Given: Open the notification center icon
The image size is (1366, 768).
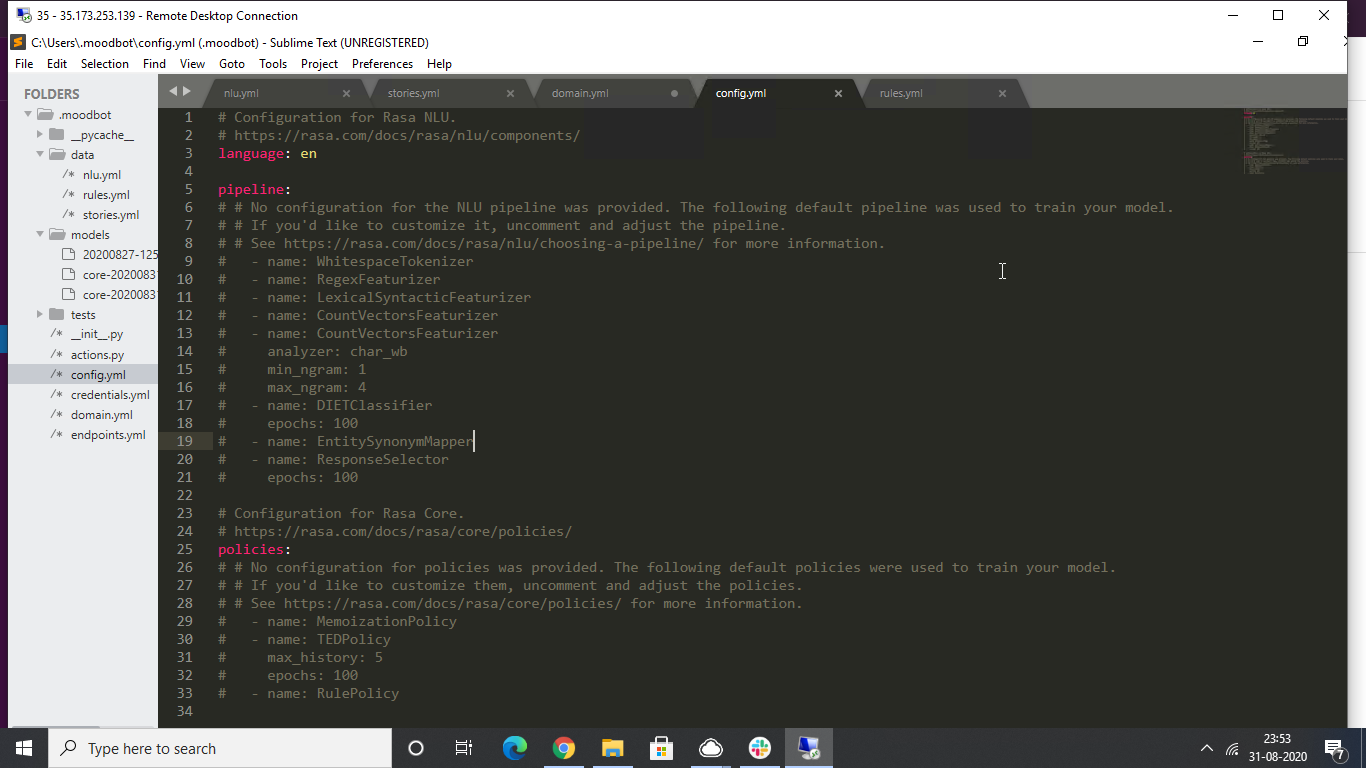Looking at the screenshot, I should tap(1333, 748).
